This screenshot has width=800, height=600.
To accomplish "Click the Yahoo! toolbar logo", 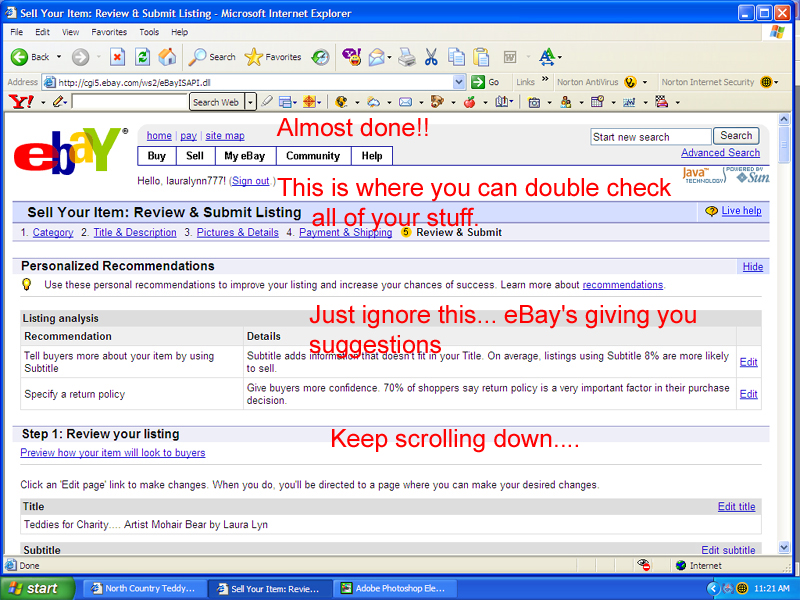I will point(20,102).
